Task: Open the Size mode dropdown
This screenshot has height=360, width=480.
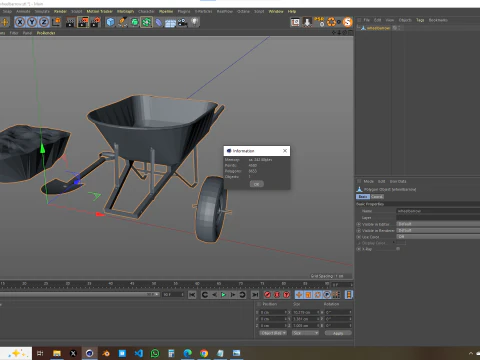Action: [305, 333]
